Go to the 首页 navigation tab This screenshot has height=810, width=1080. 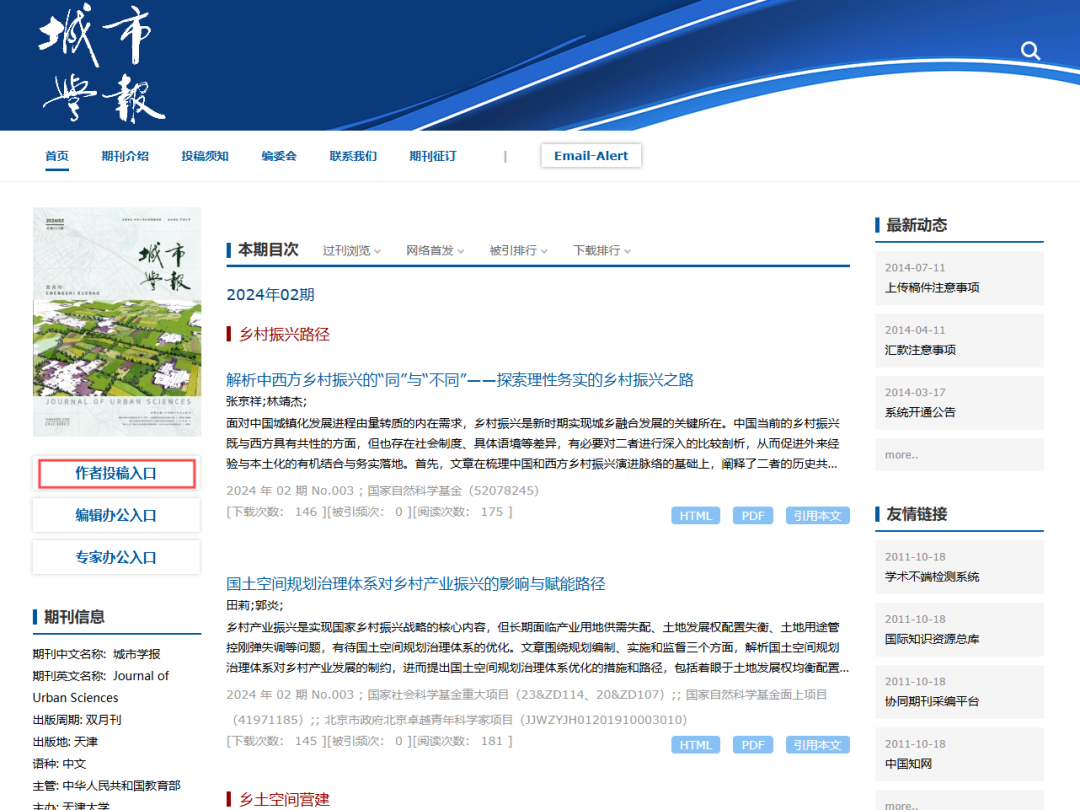[x=57, y=156]
